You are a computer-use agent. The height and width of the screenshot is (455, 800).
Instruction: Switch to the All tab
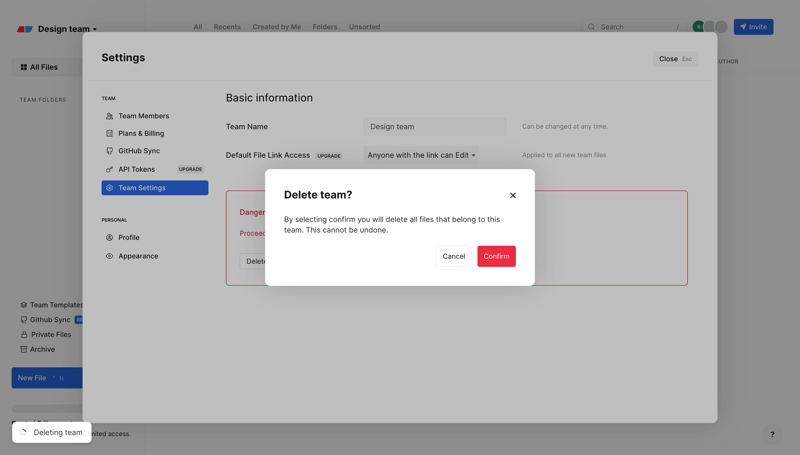tap(198, 27)
